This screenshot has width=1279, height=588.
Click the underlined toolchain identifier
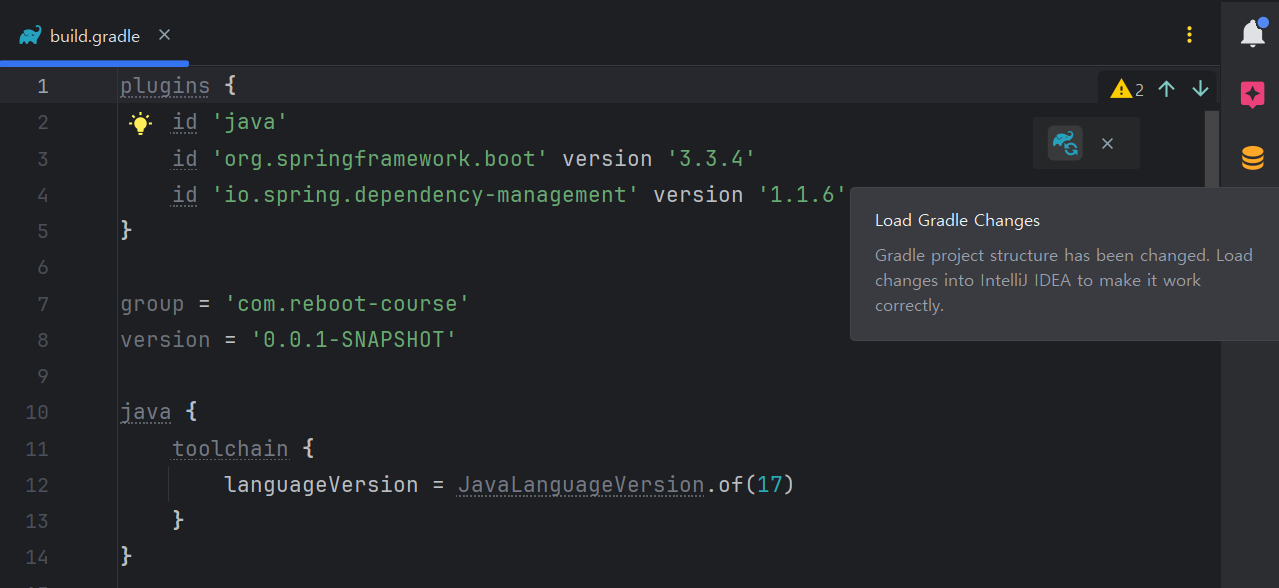point(230,448)
